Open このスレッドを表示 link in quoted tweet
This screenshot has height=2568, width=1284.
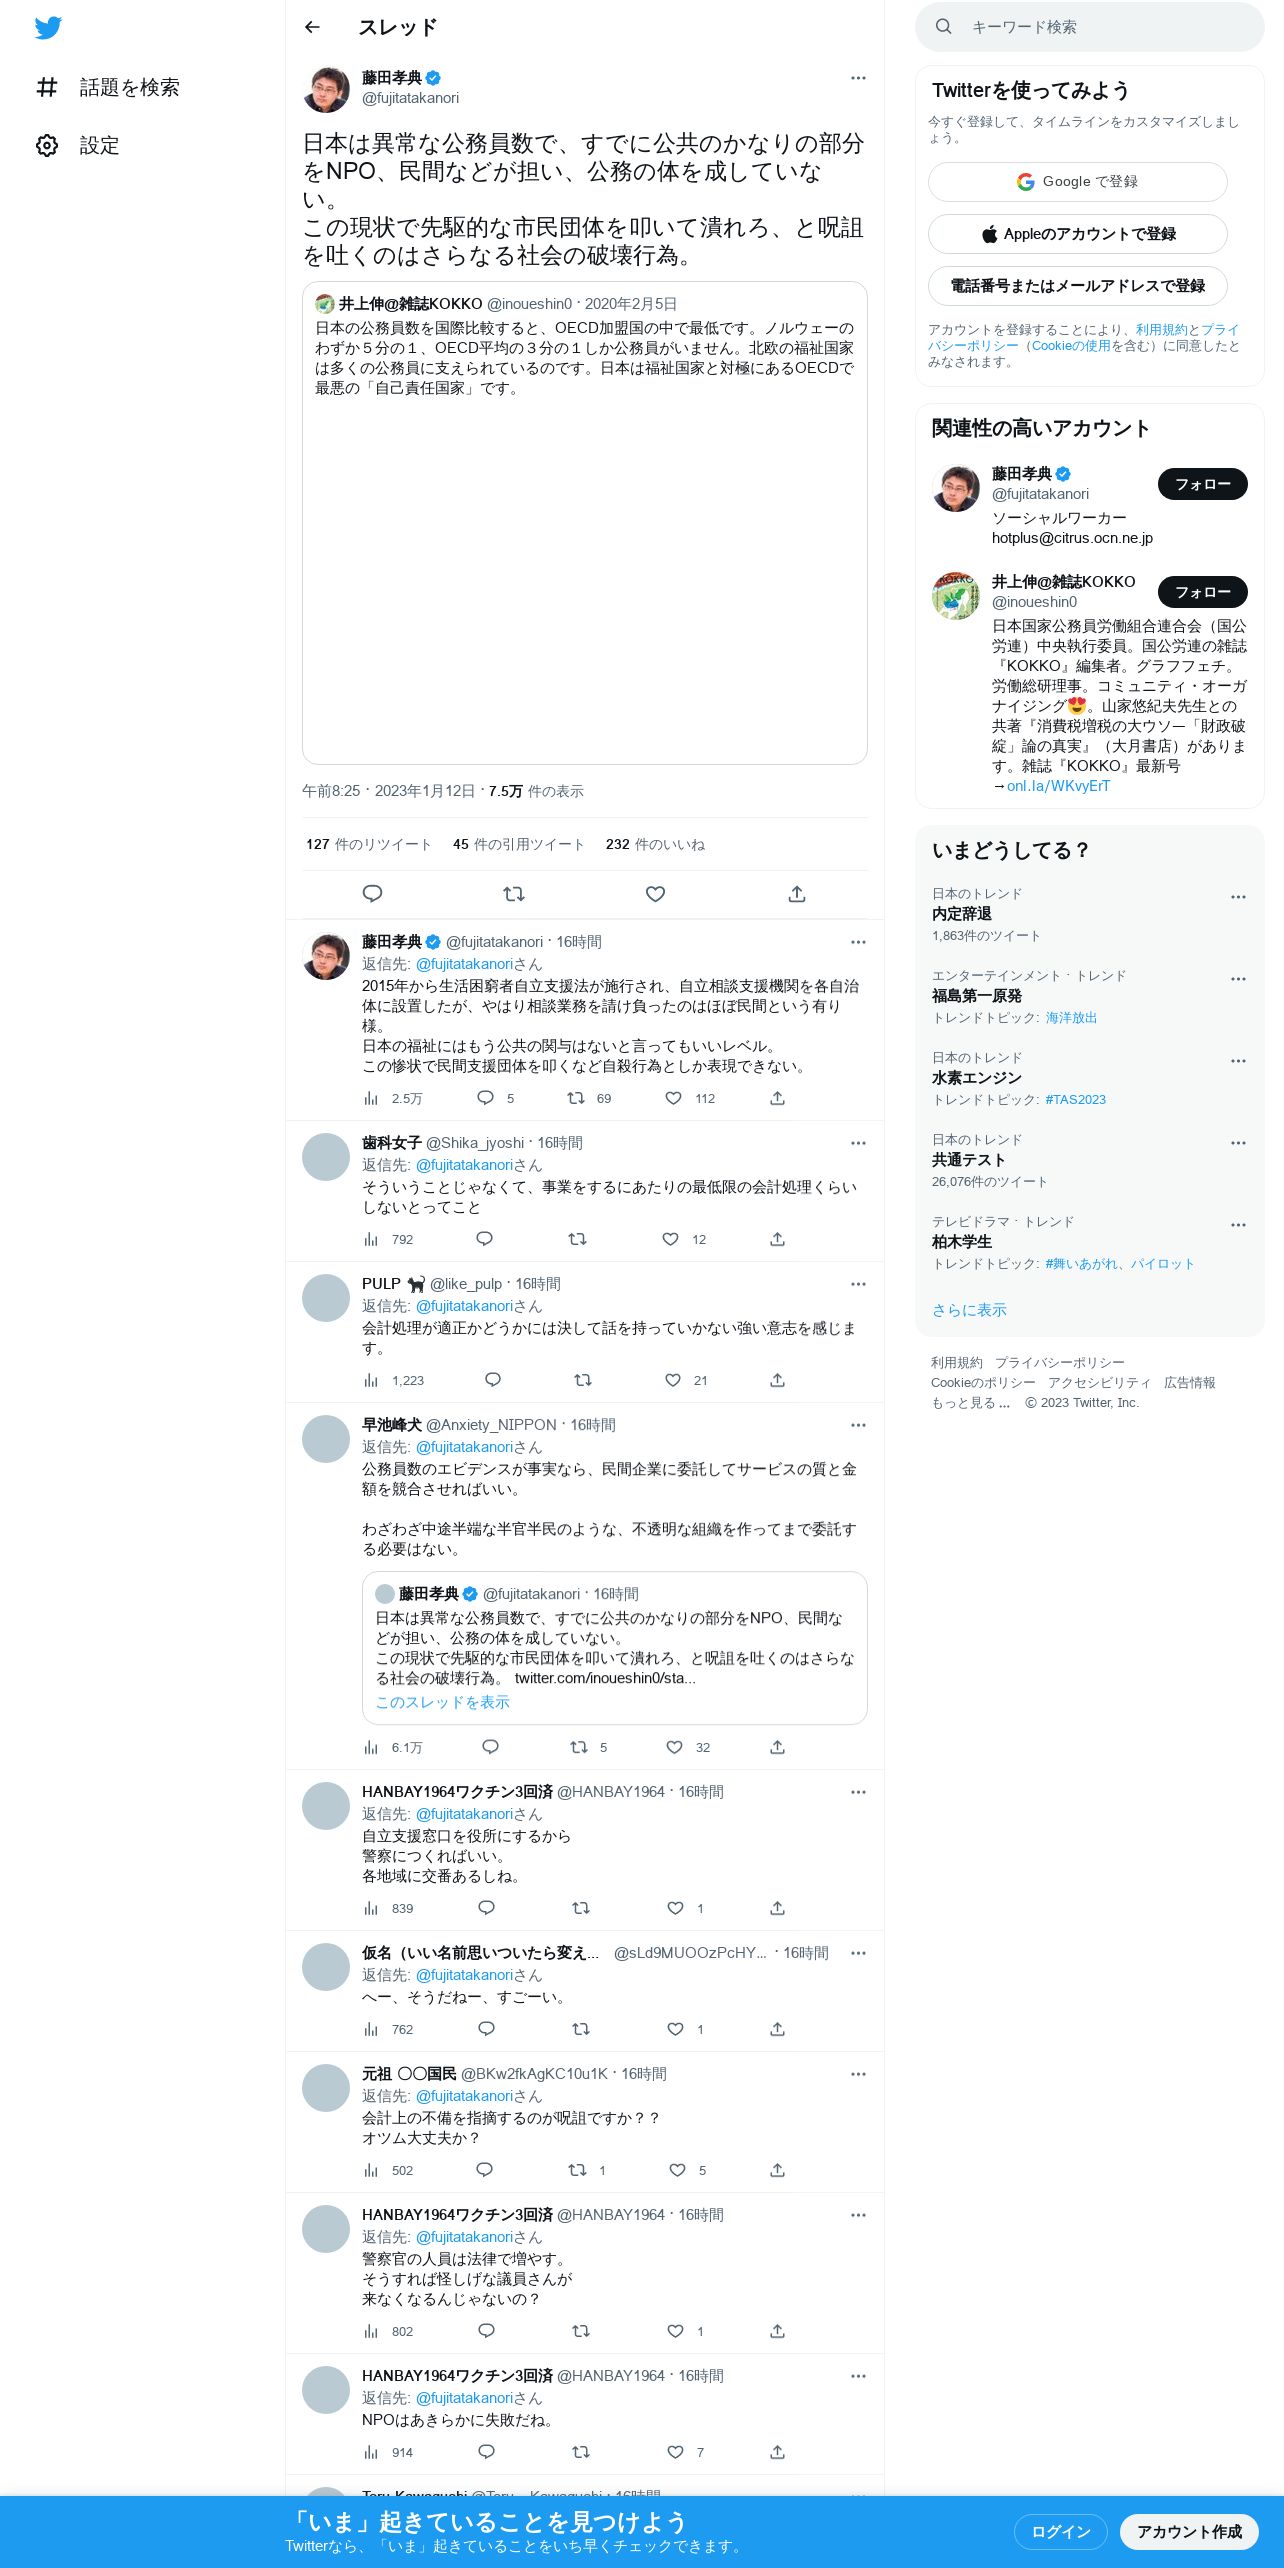(442, 1702)
